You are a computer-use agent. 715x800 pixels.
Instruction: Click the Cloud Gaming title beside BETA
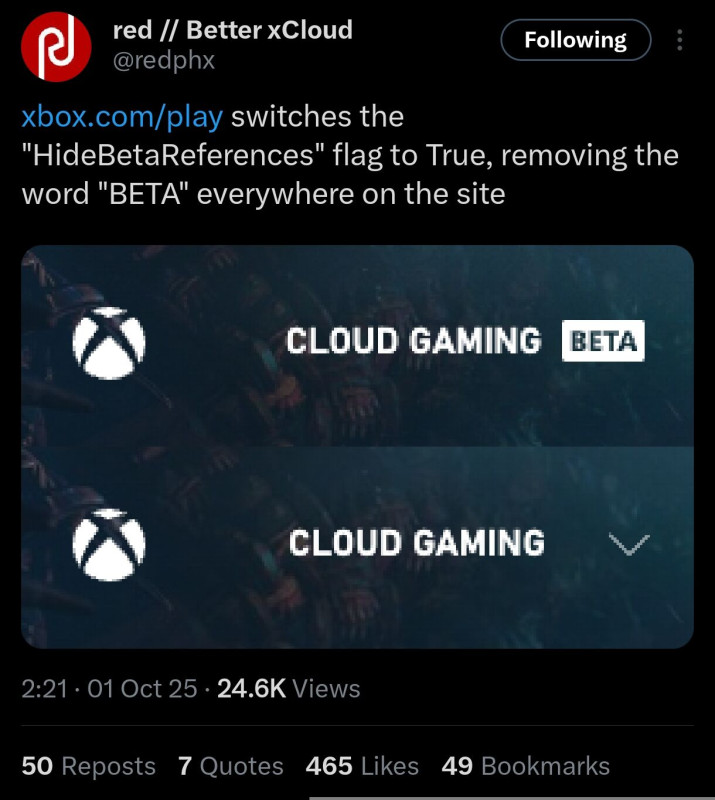tap(413, 341)
